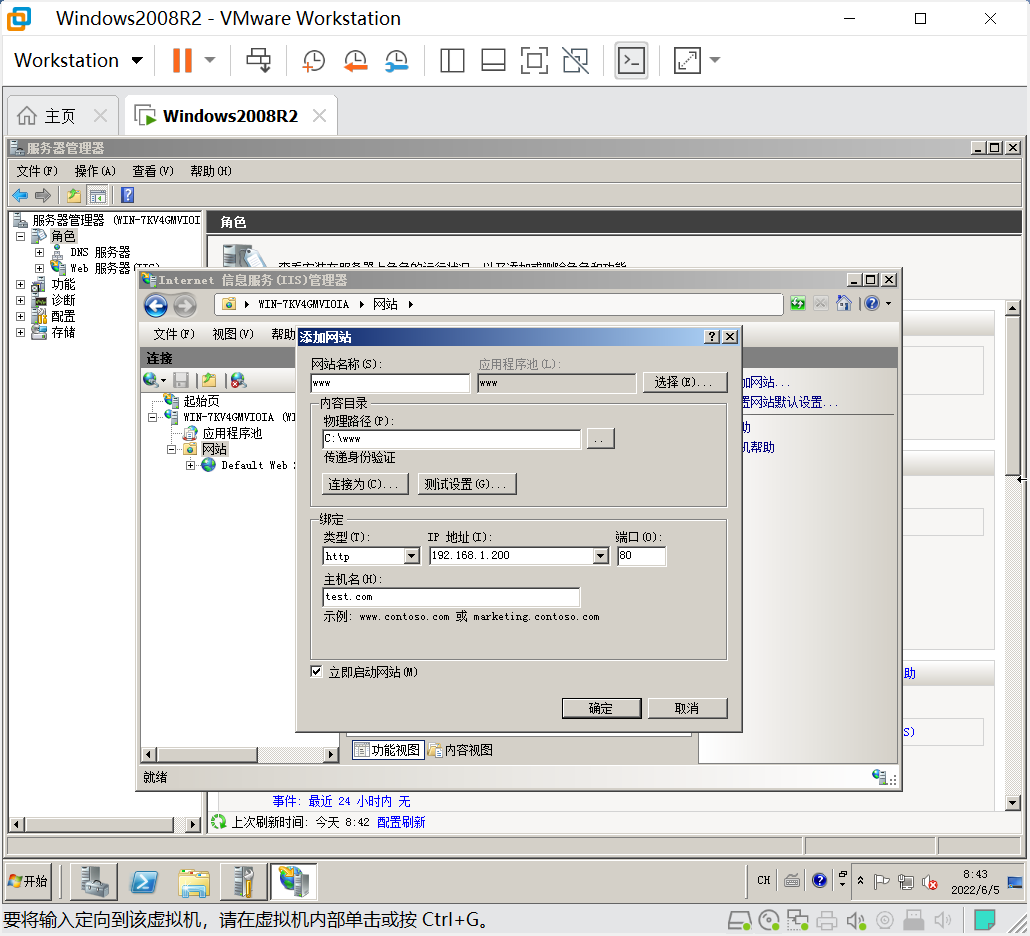Open the Workstation menu
The height and width of the screenshot is (936, 1030).
coord(78,60)
